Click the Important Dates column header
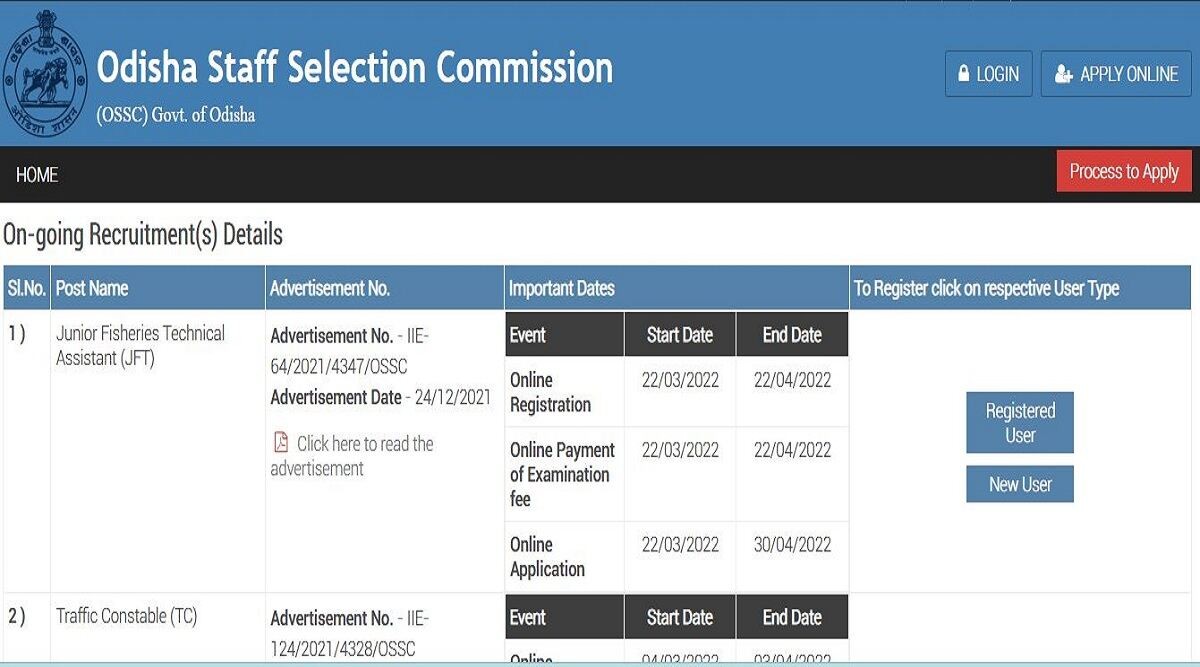Screen dimensions: 1200x667 click(562, 289)
